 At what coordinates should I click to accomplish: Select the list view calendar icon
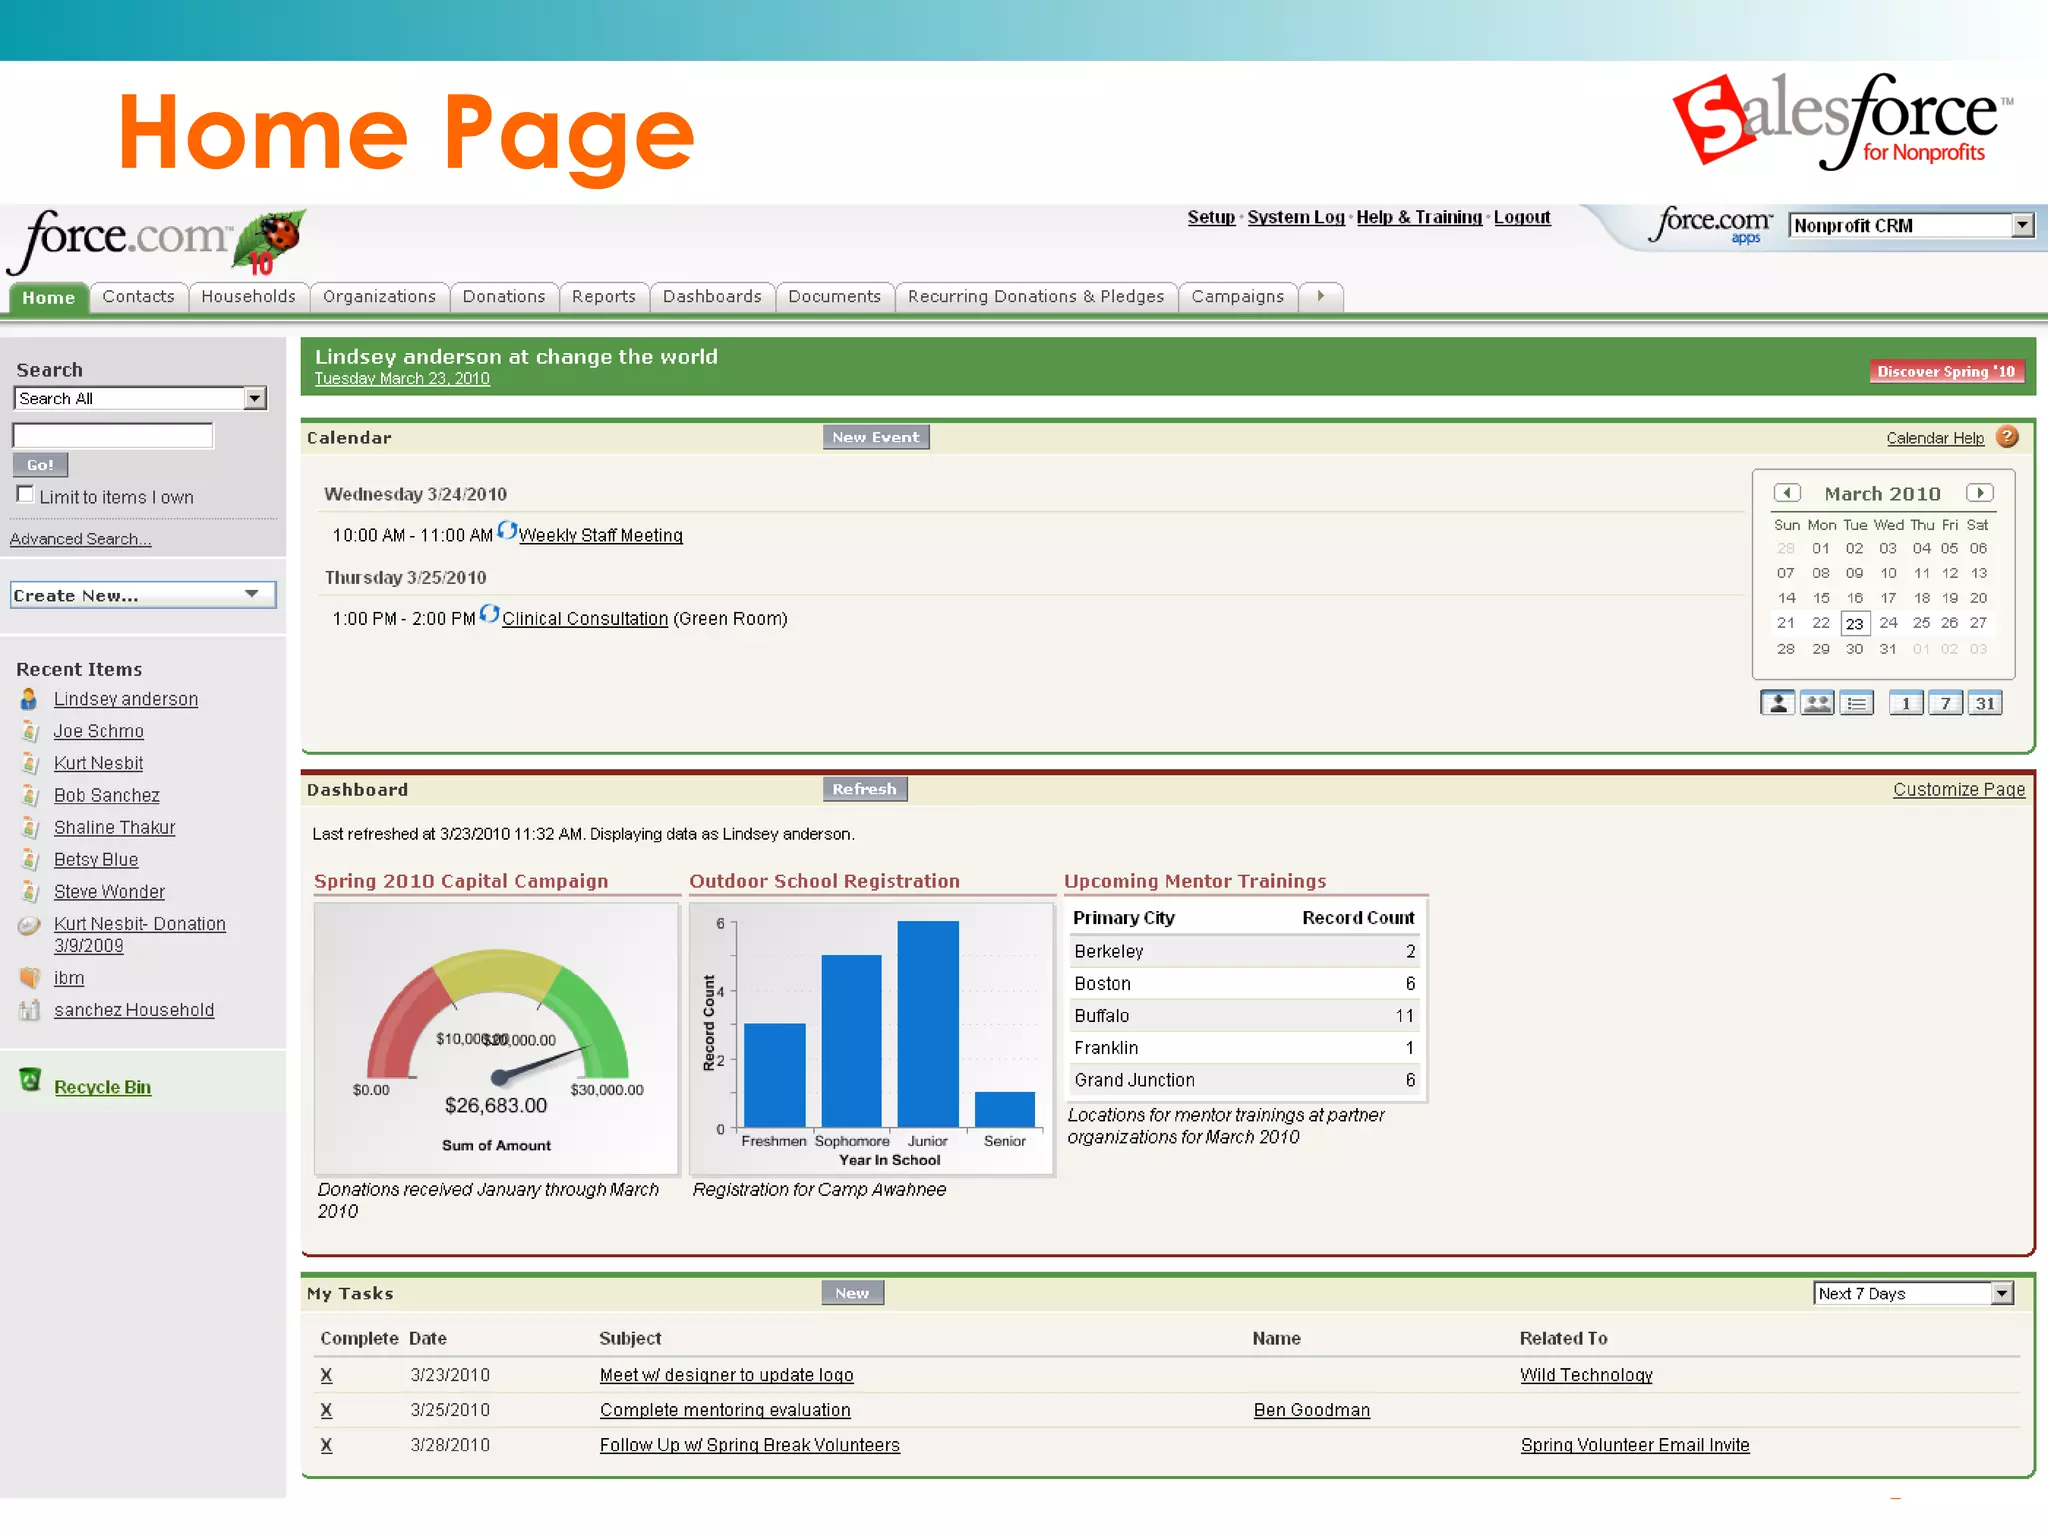pos(1857,703)
